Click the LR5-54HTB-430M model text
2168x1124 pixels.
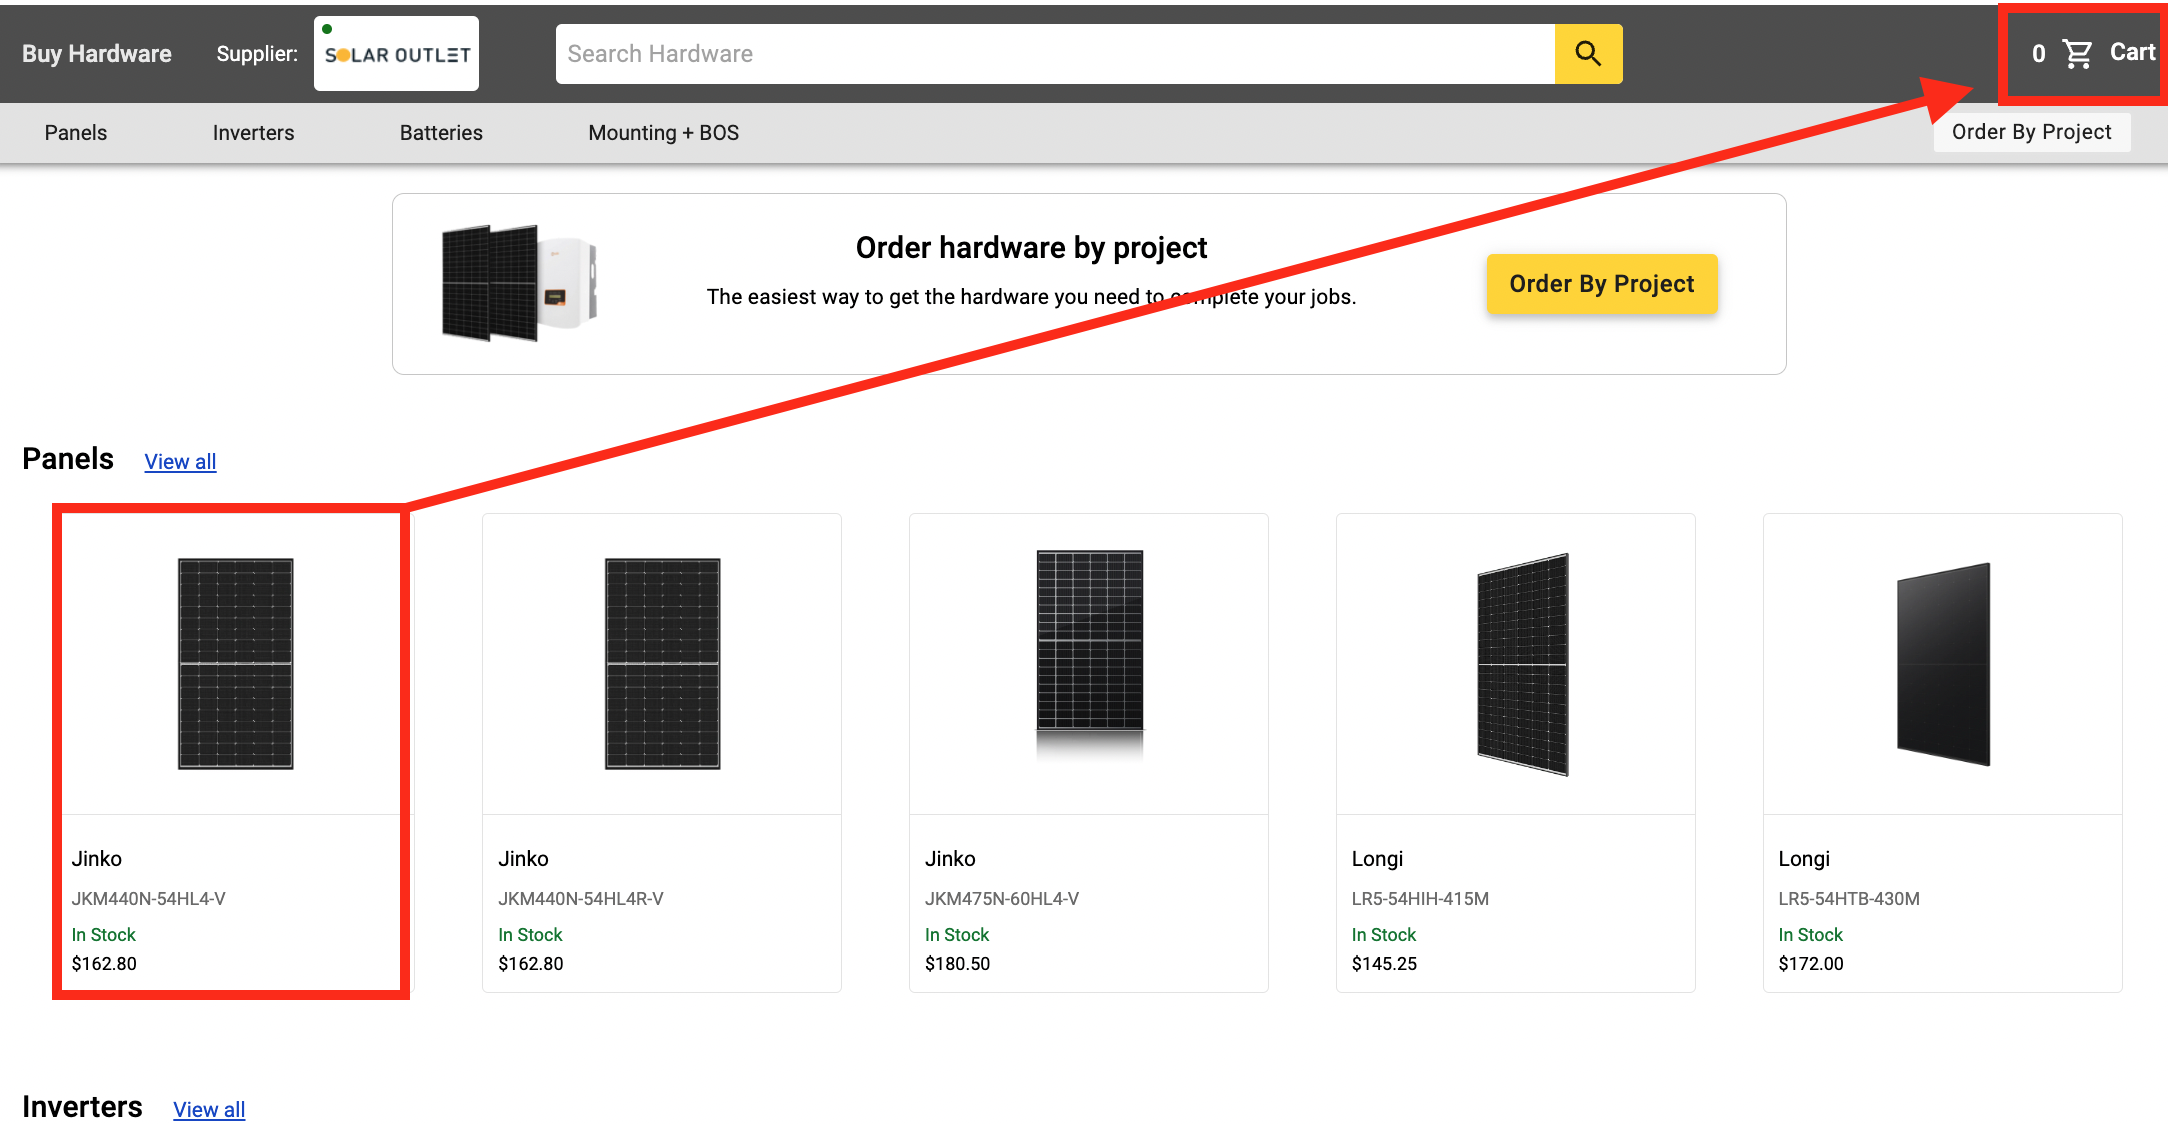pos(1849,899)
